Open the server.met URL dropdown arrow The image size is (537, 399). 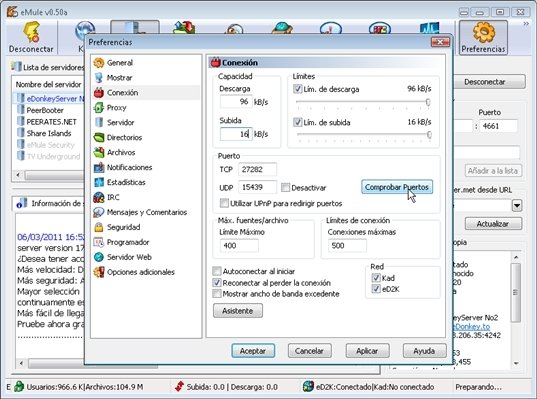[517, 205]
